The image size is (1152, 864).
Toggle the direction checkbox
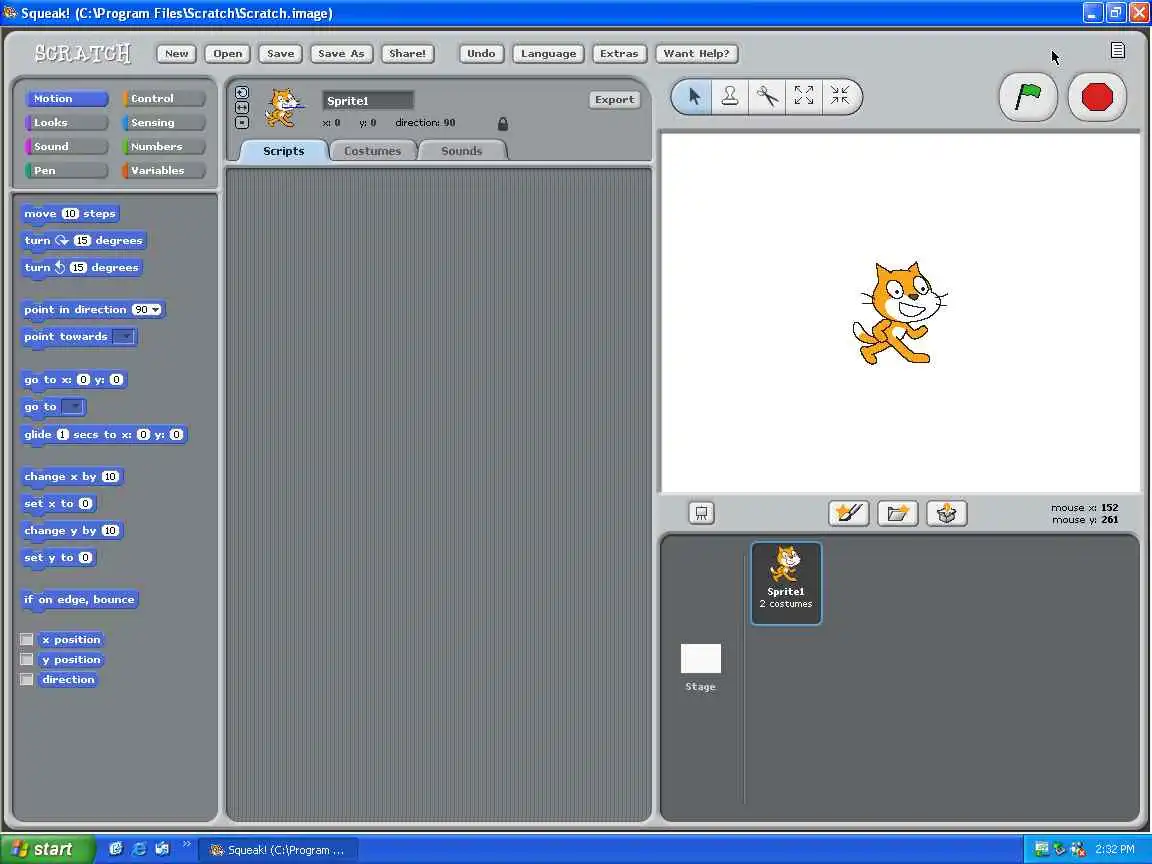(26, 679)
